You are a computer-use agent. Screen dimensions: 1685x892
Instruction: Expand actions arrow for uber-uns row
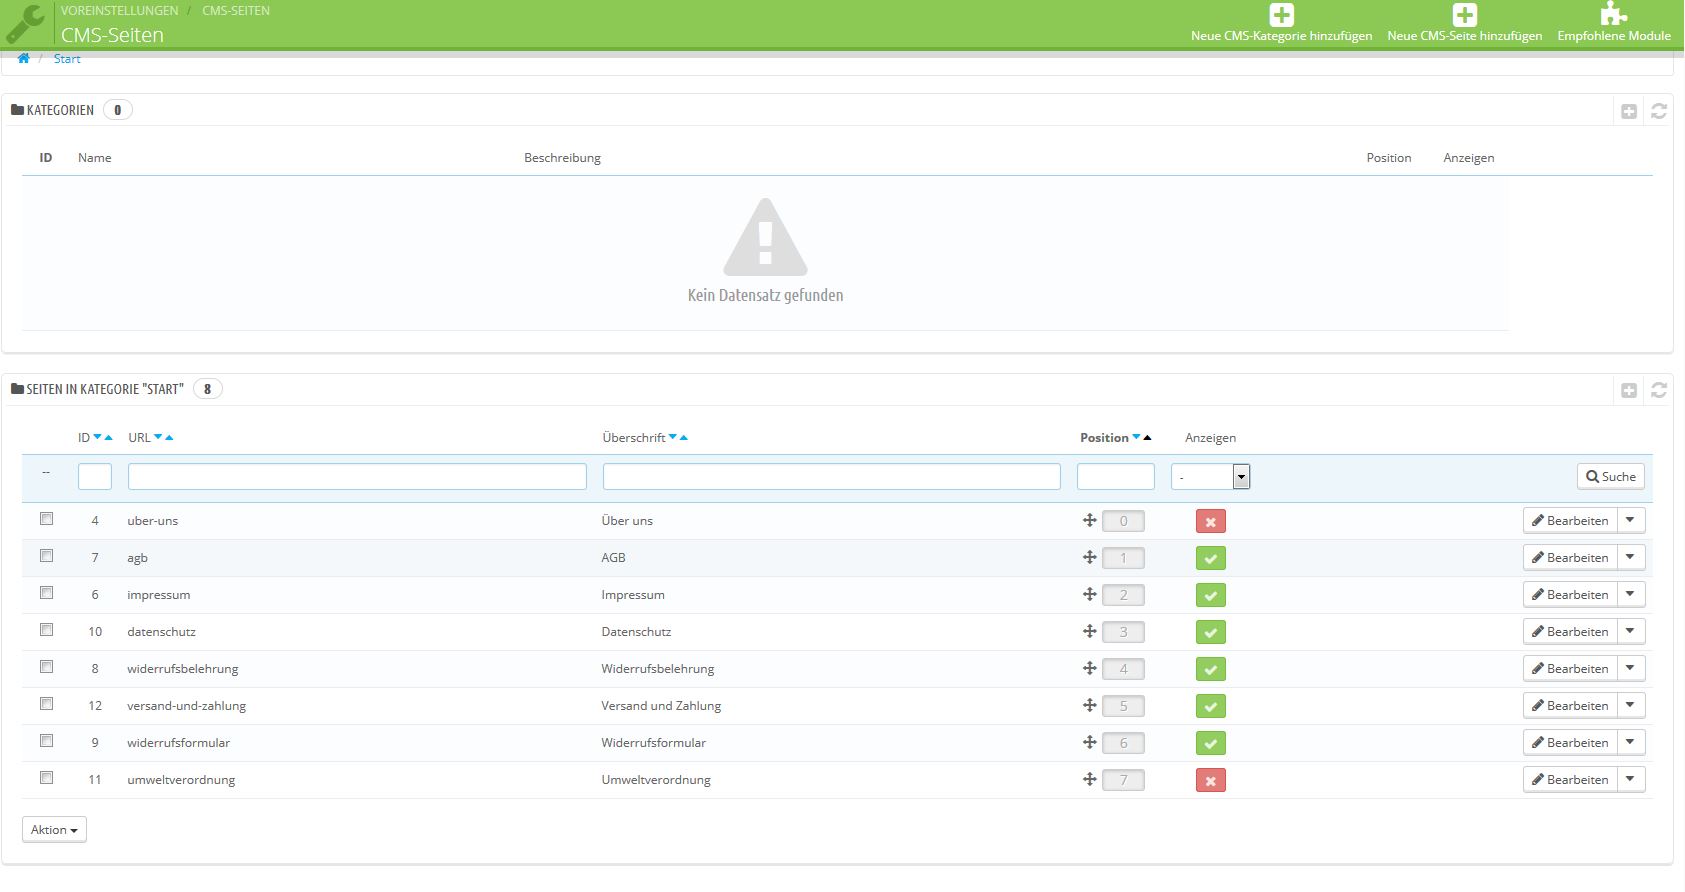coord(1630,520)
